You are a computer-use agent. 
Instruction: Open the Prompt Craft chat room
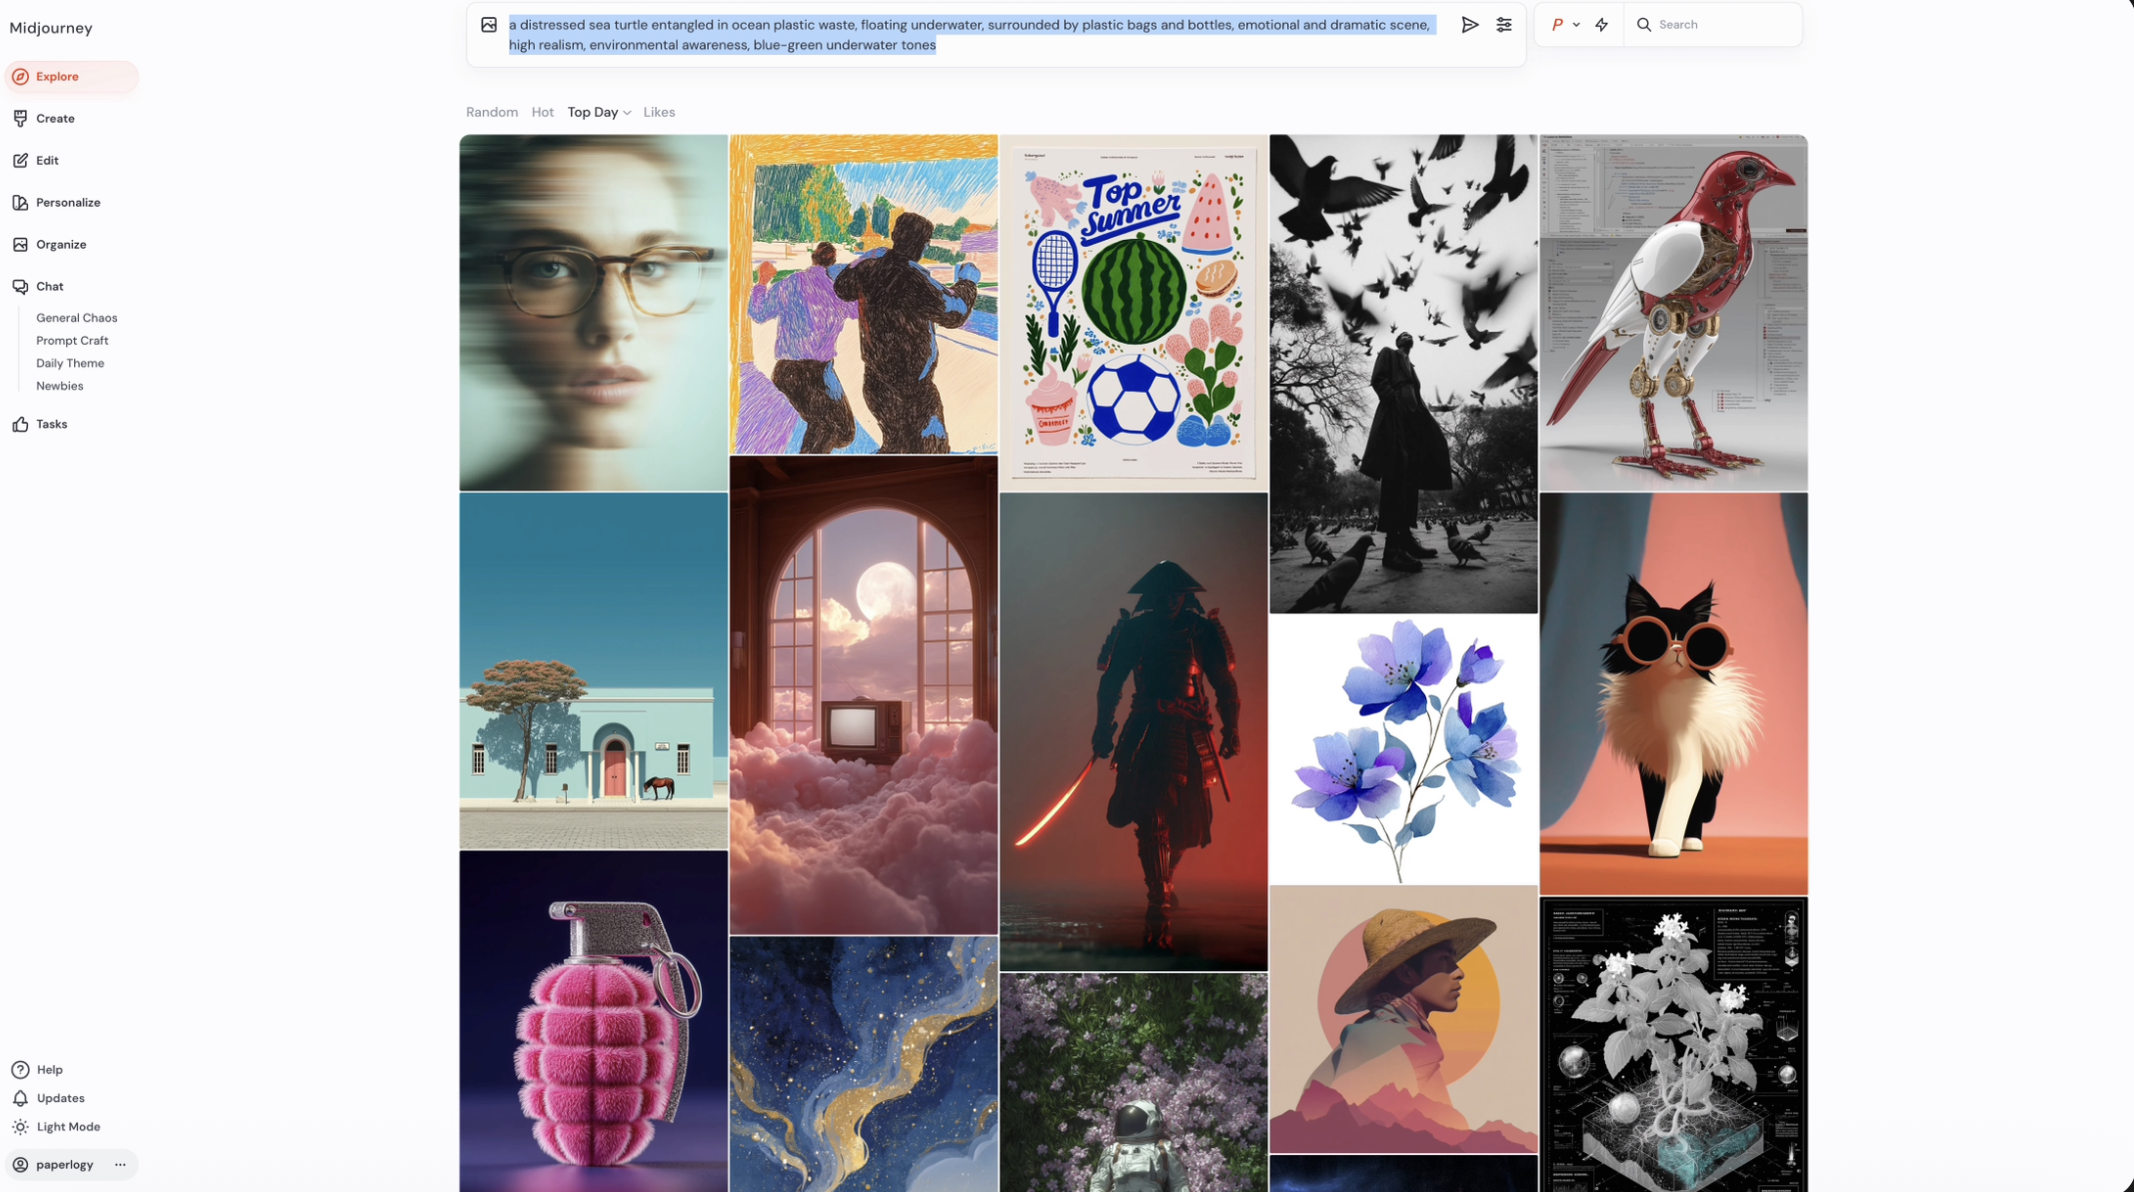pyautogui.click(x=72, y=340)
